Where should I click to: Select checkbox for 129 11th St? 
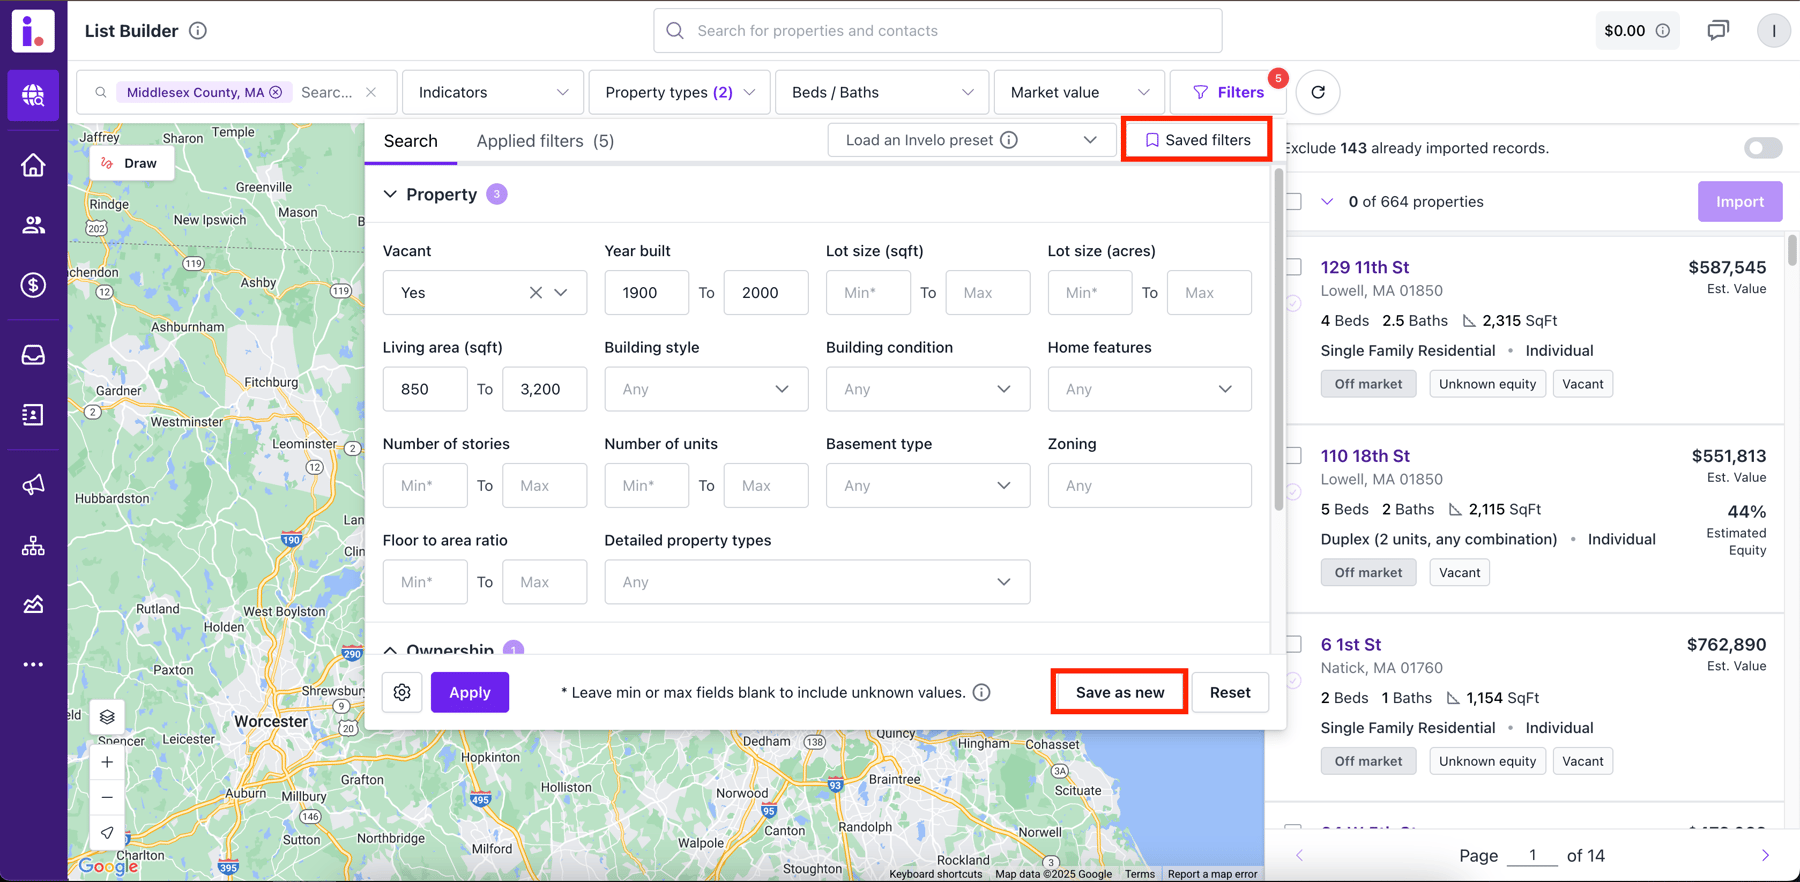point(1294,267)
